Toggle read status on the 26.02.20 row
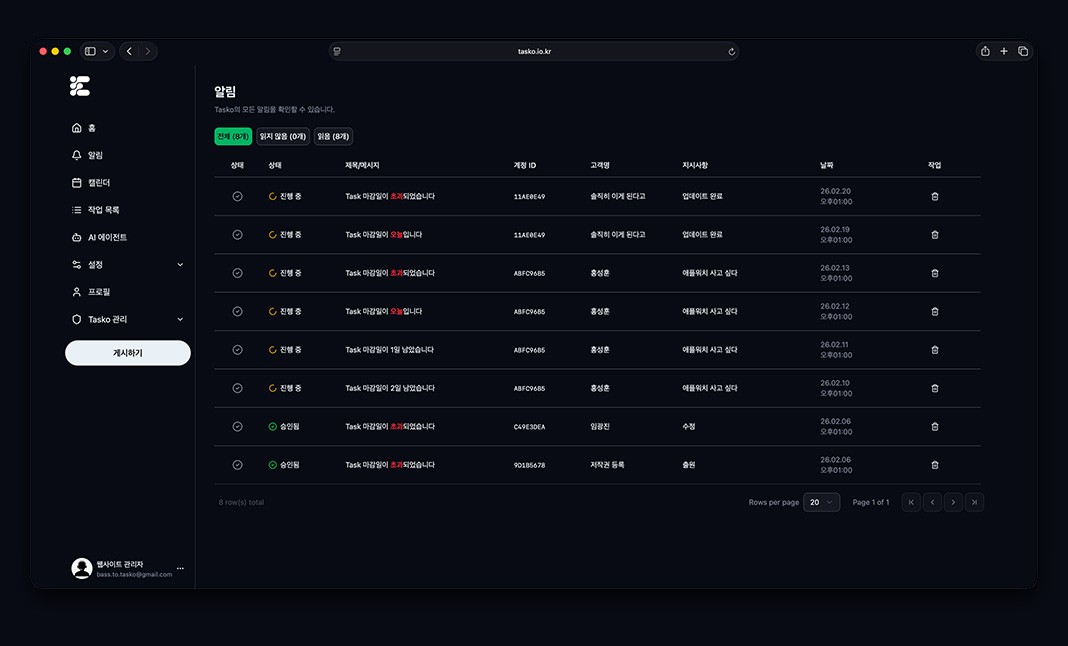The height and width of the screenshot is (646, 1068). pyautogui.click(x=237, y=196)
